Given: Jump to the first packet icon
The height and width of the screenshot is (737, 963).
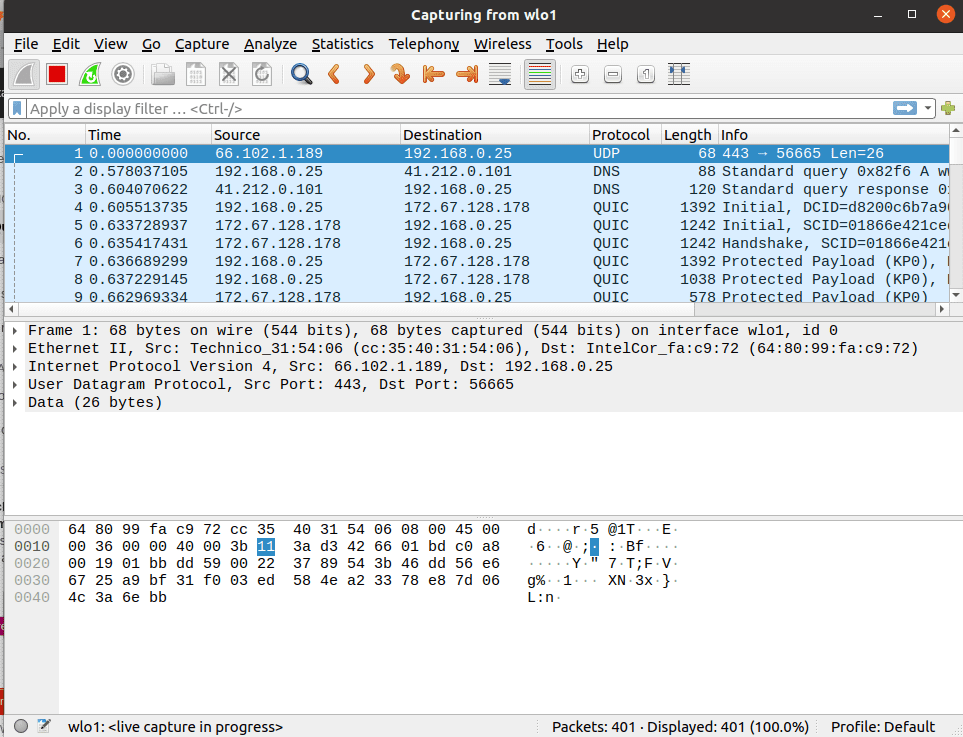Looking at the screenshot, I should [434, 74].
